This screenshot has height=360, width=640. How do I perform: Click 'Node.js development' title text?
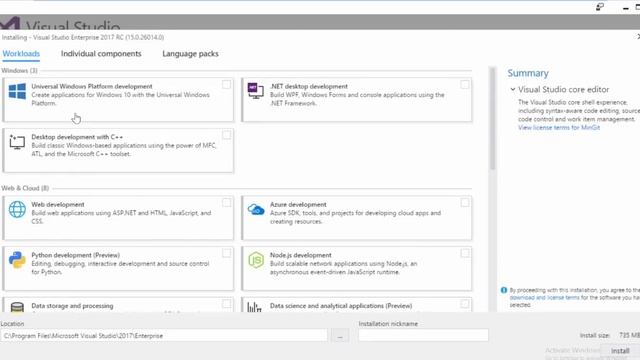(300, 255)
